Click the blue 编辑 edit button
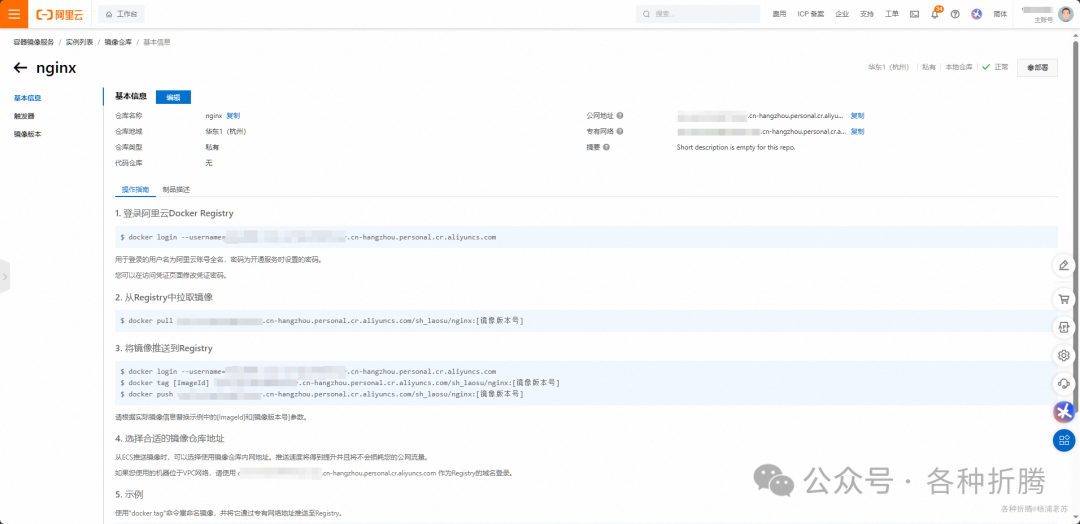The width and height of the screenshot is (1080, 524). (173, 97)
